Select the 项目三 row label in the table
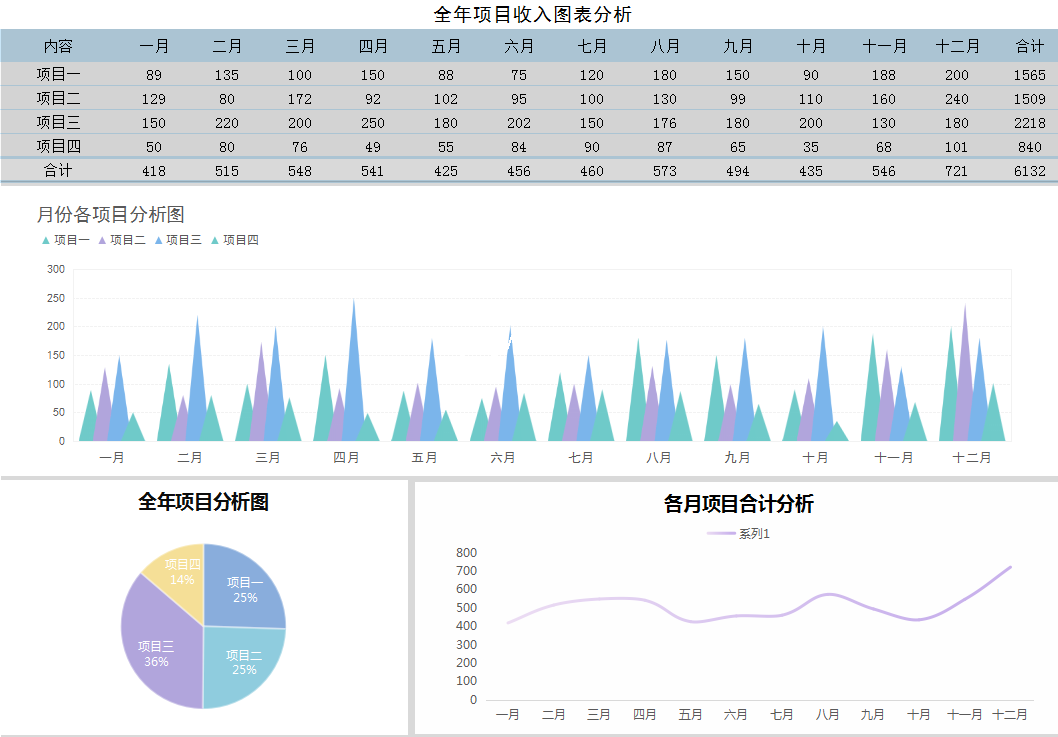 pos(58,123)
